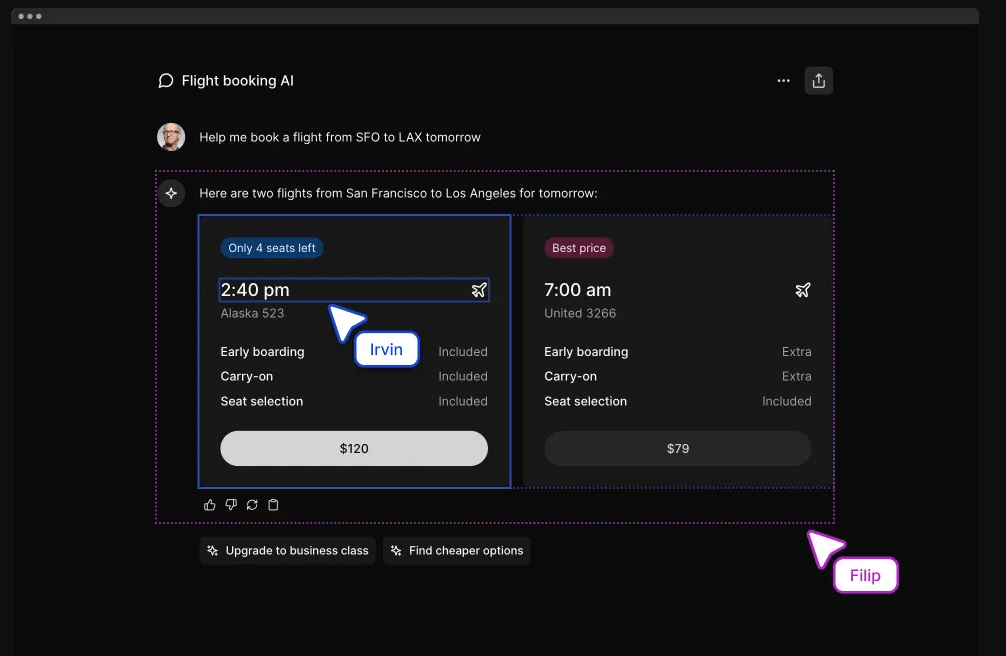Click the Best price badge
This screenshot has height=656, width=1006.
coord(579,248)
